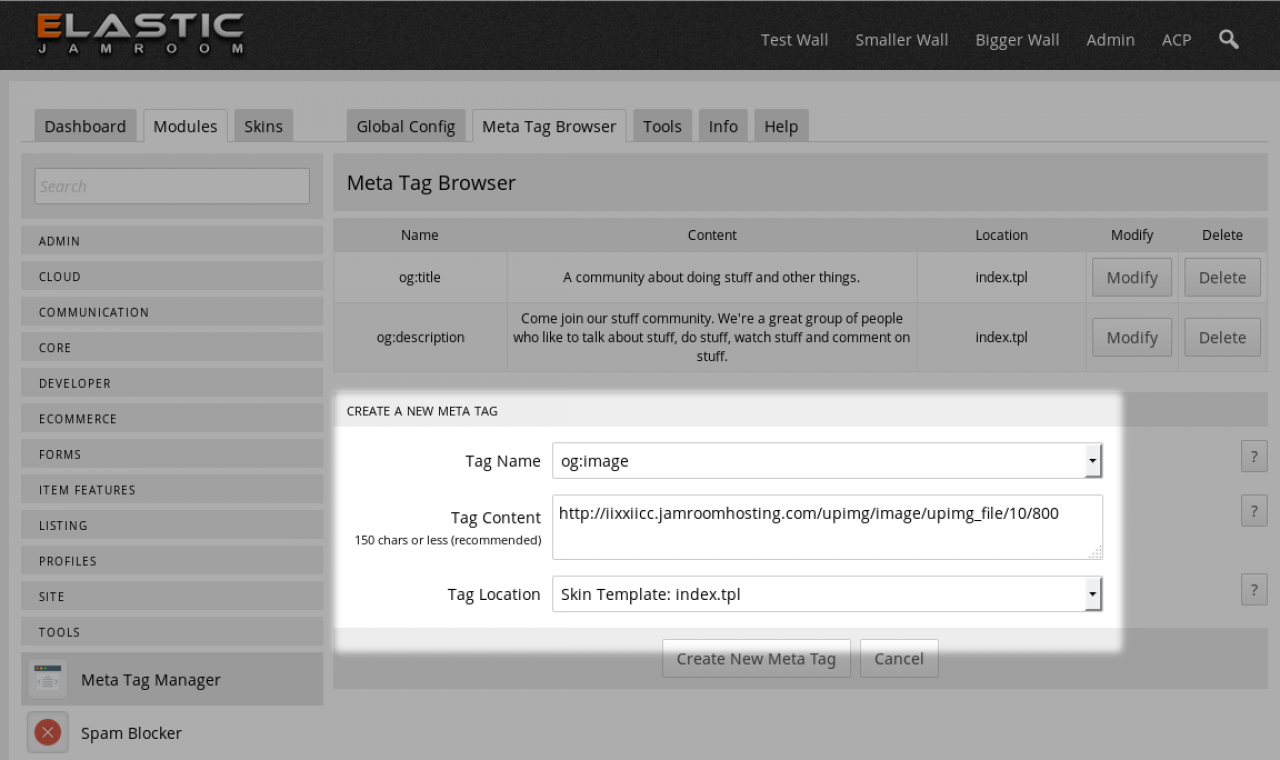Delete the og:description meta tag
The image size is (1280, 760).
coord(1221,338)
